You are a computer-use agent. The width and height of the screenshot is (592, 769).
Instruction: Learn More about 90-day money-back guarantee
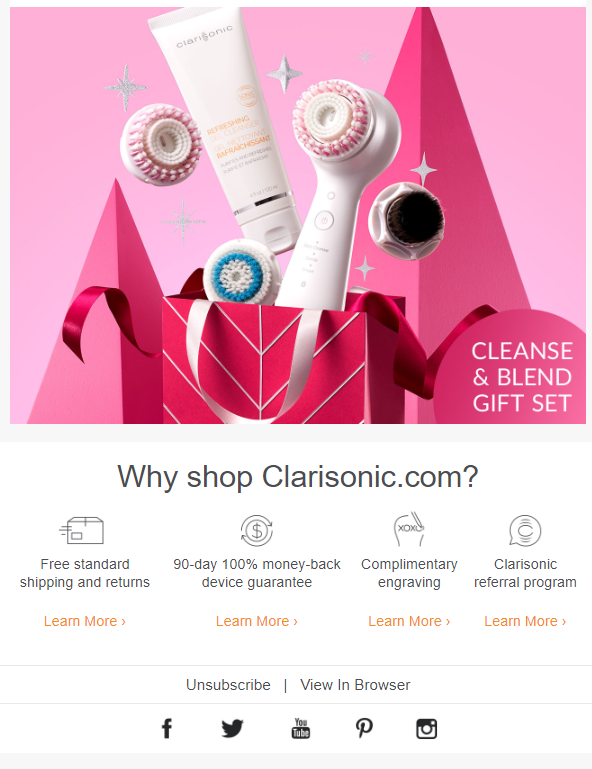click(257, 621)
